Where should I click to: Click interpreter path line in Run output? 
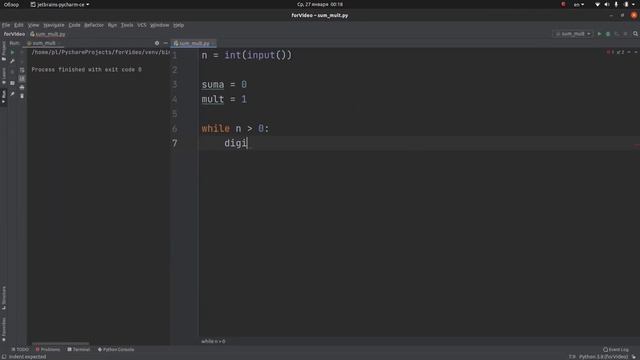100,52
